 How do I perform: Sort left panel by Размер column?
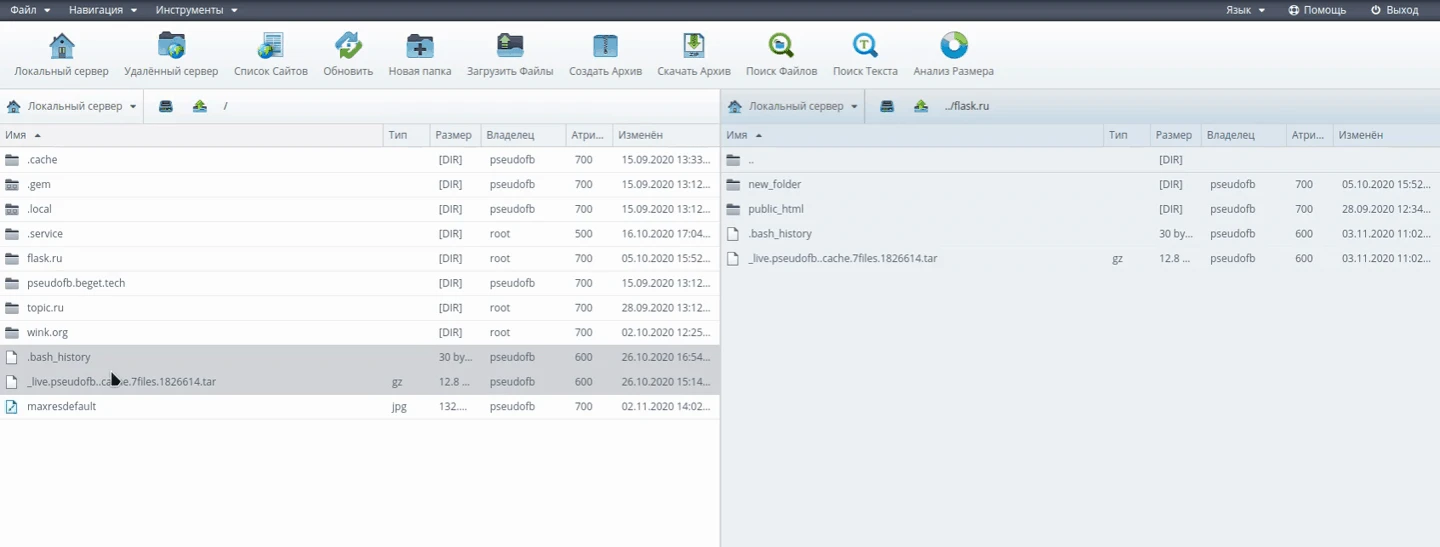[453, 135]
